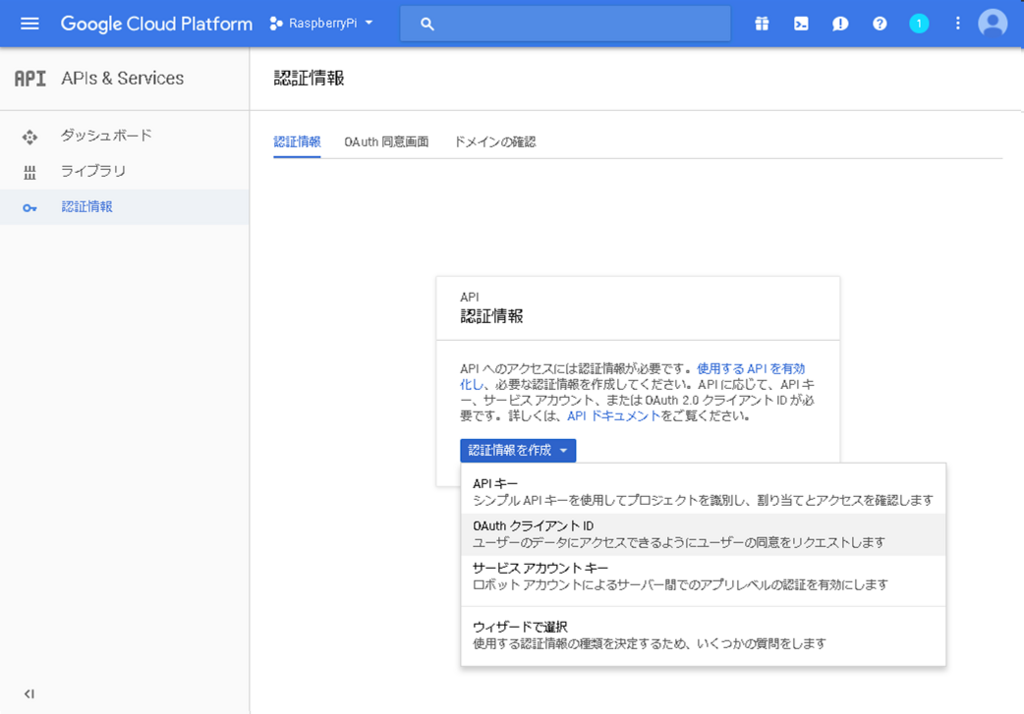Click the library icon in sidebar

29,172
